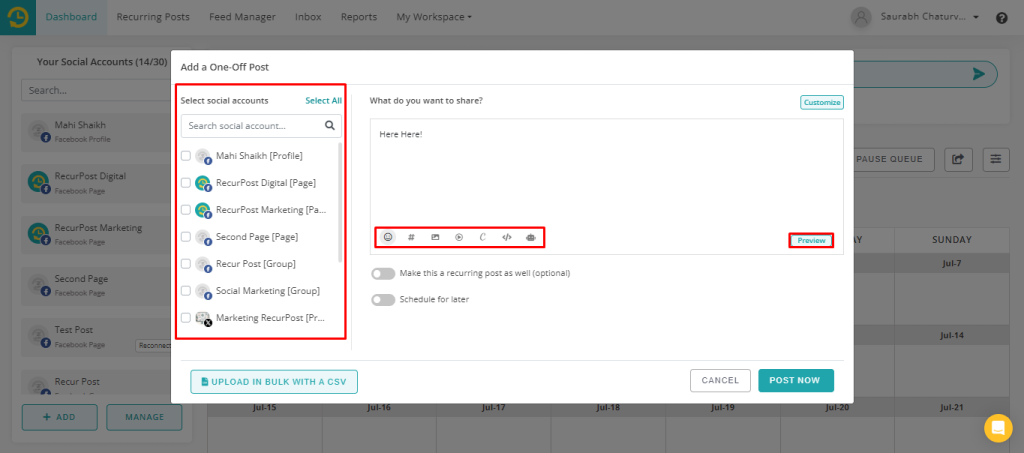The image size is (1024, 453).
Task: Check the Second Page [Page] checkbox
Action: coord(186,237)
